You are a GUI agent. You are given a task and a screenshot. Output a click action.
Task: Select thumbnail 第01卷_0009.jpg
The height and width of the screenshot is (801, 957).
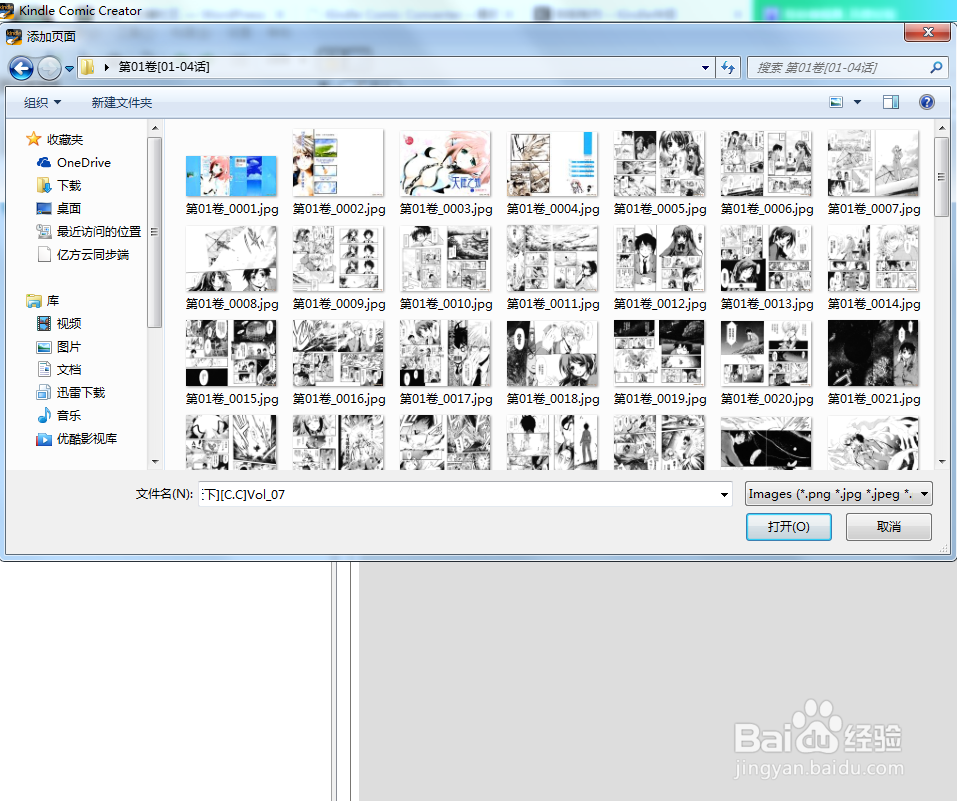338,258
